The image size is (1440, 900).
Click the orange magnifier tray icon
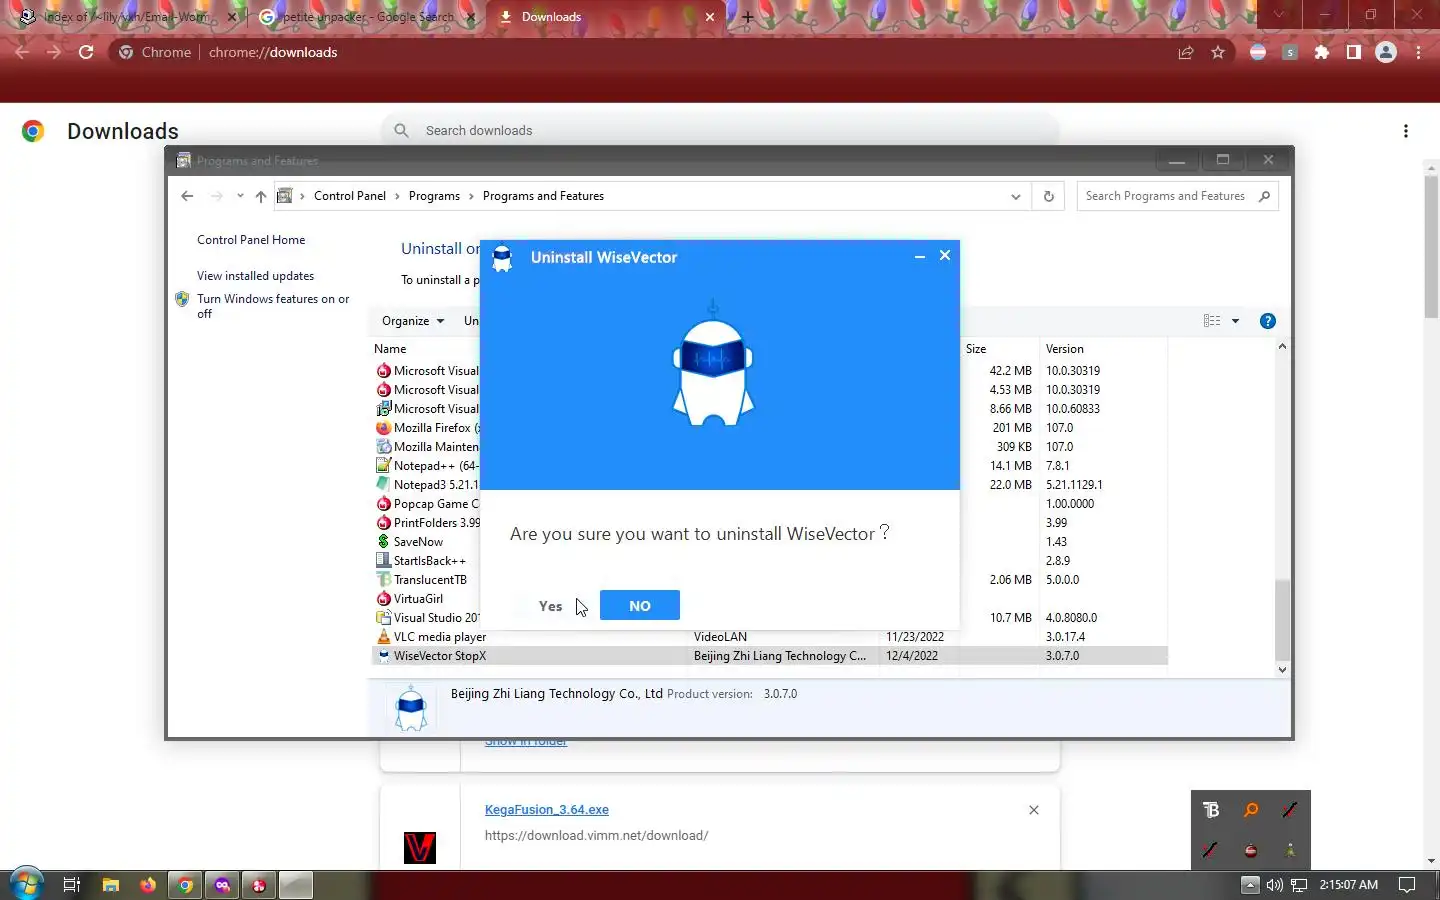click(1251, 810)
